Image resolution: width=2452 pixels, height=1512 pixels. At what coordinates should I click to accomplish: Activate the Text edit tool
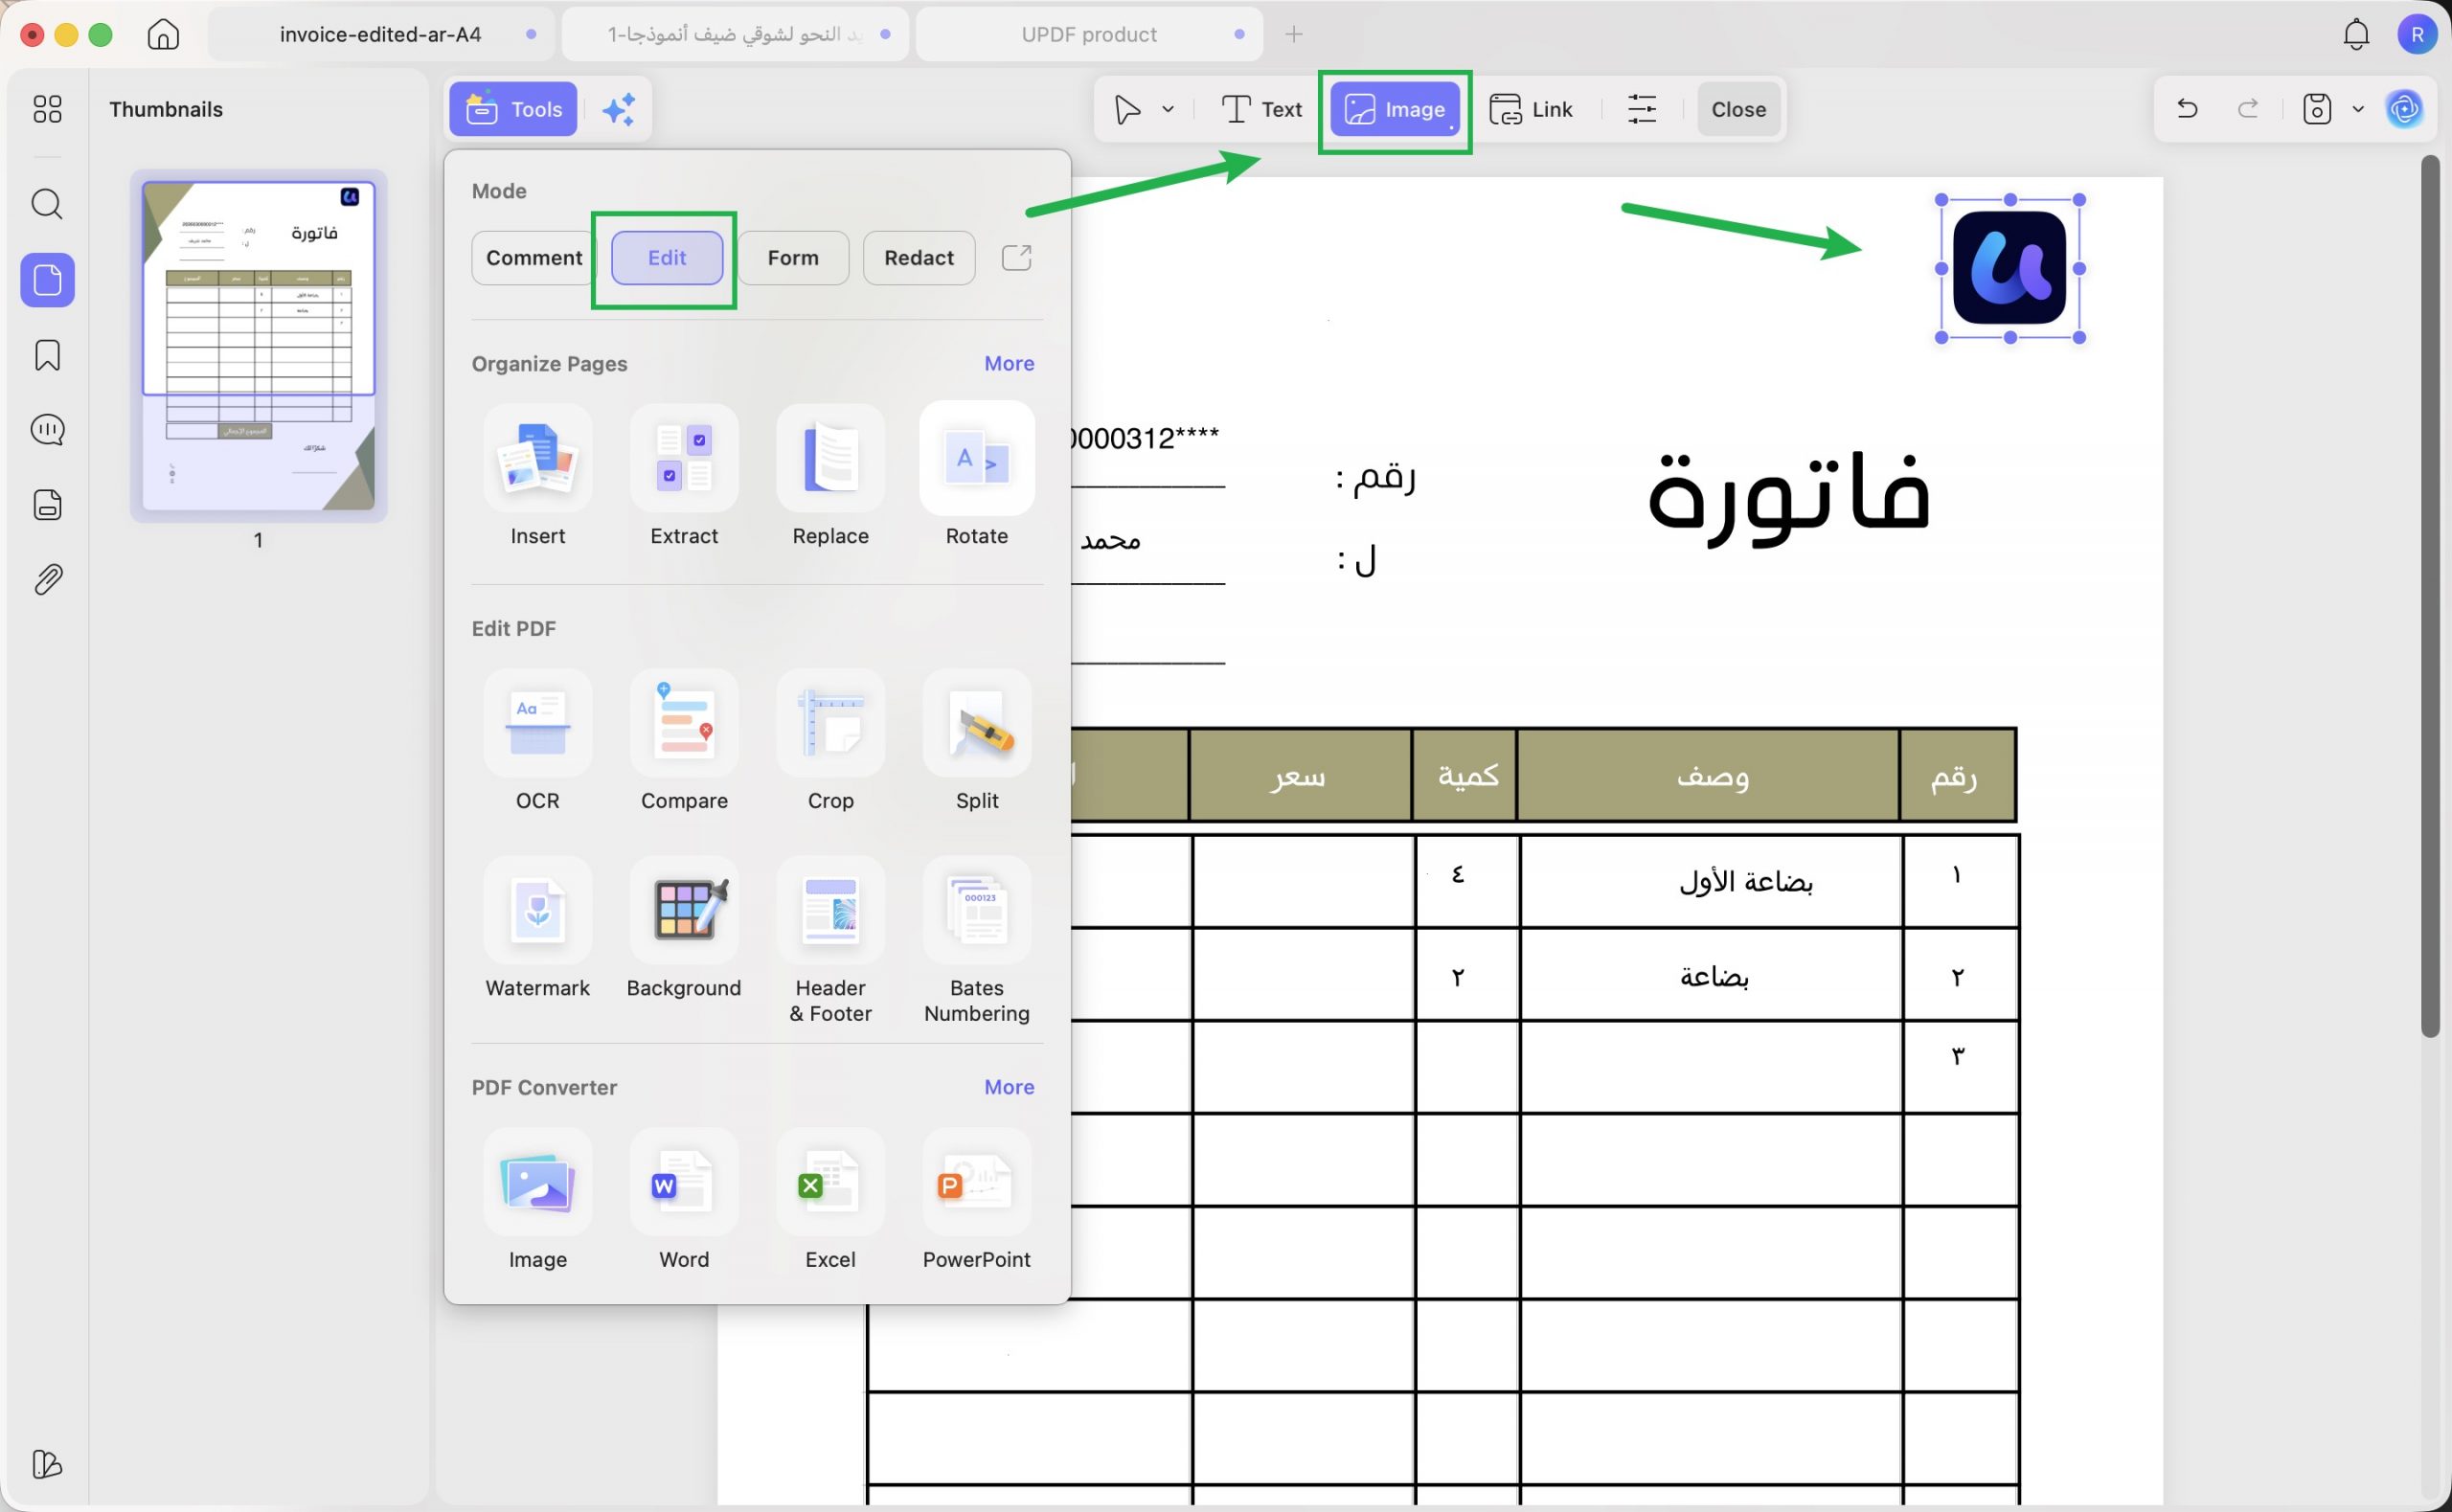[x=1262, y=109]
